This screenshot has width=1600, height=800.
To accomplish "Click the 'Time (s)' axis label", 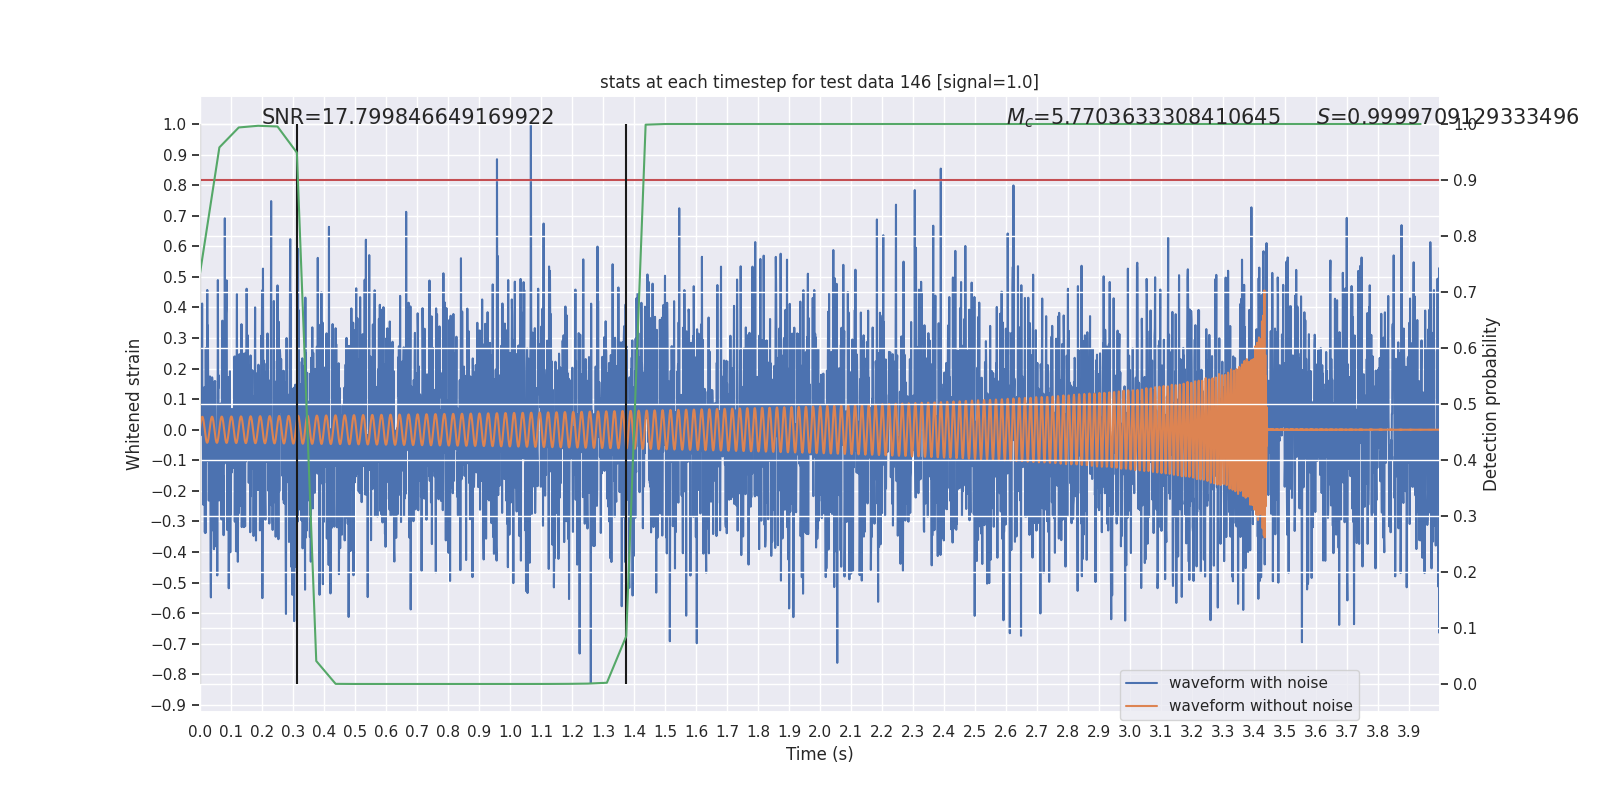I will coord(819,754).
